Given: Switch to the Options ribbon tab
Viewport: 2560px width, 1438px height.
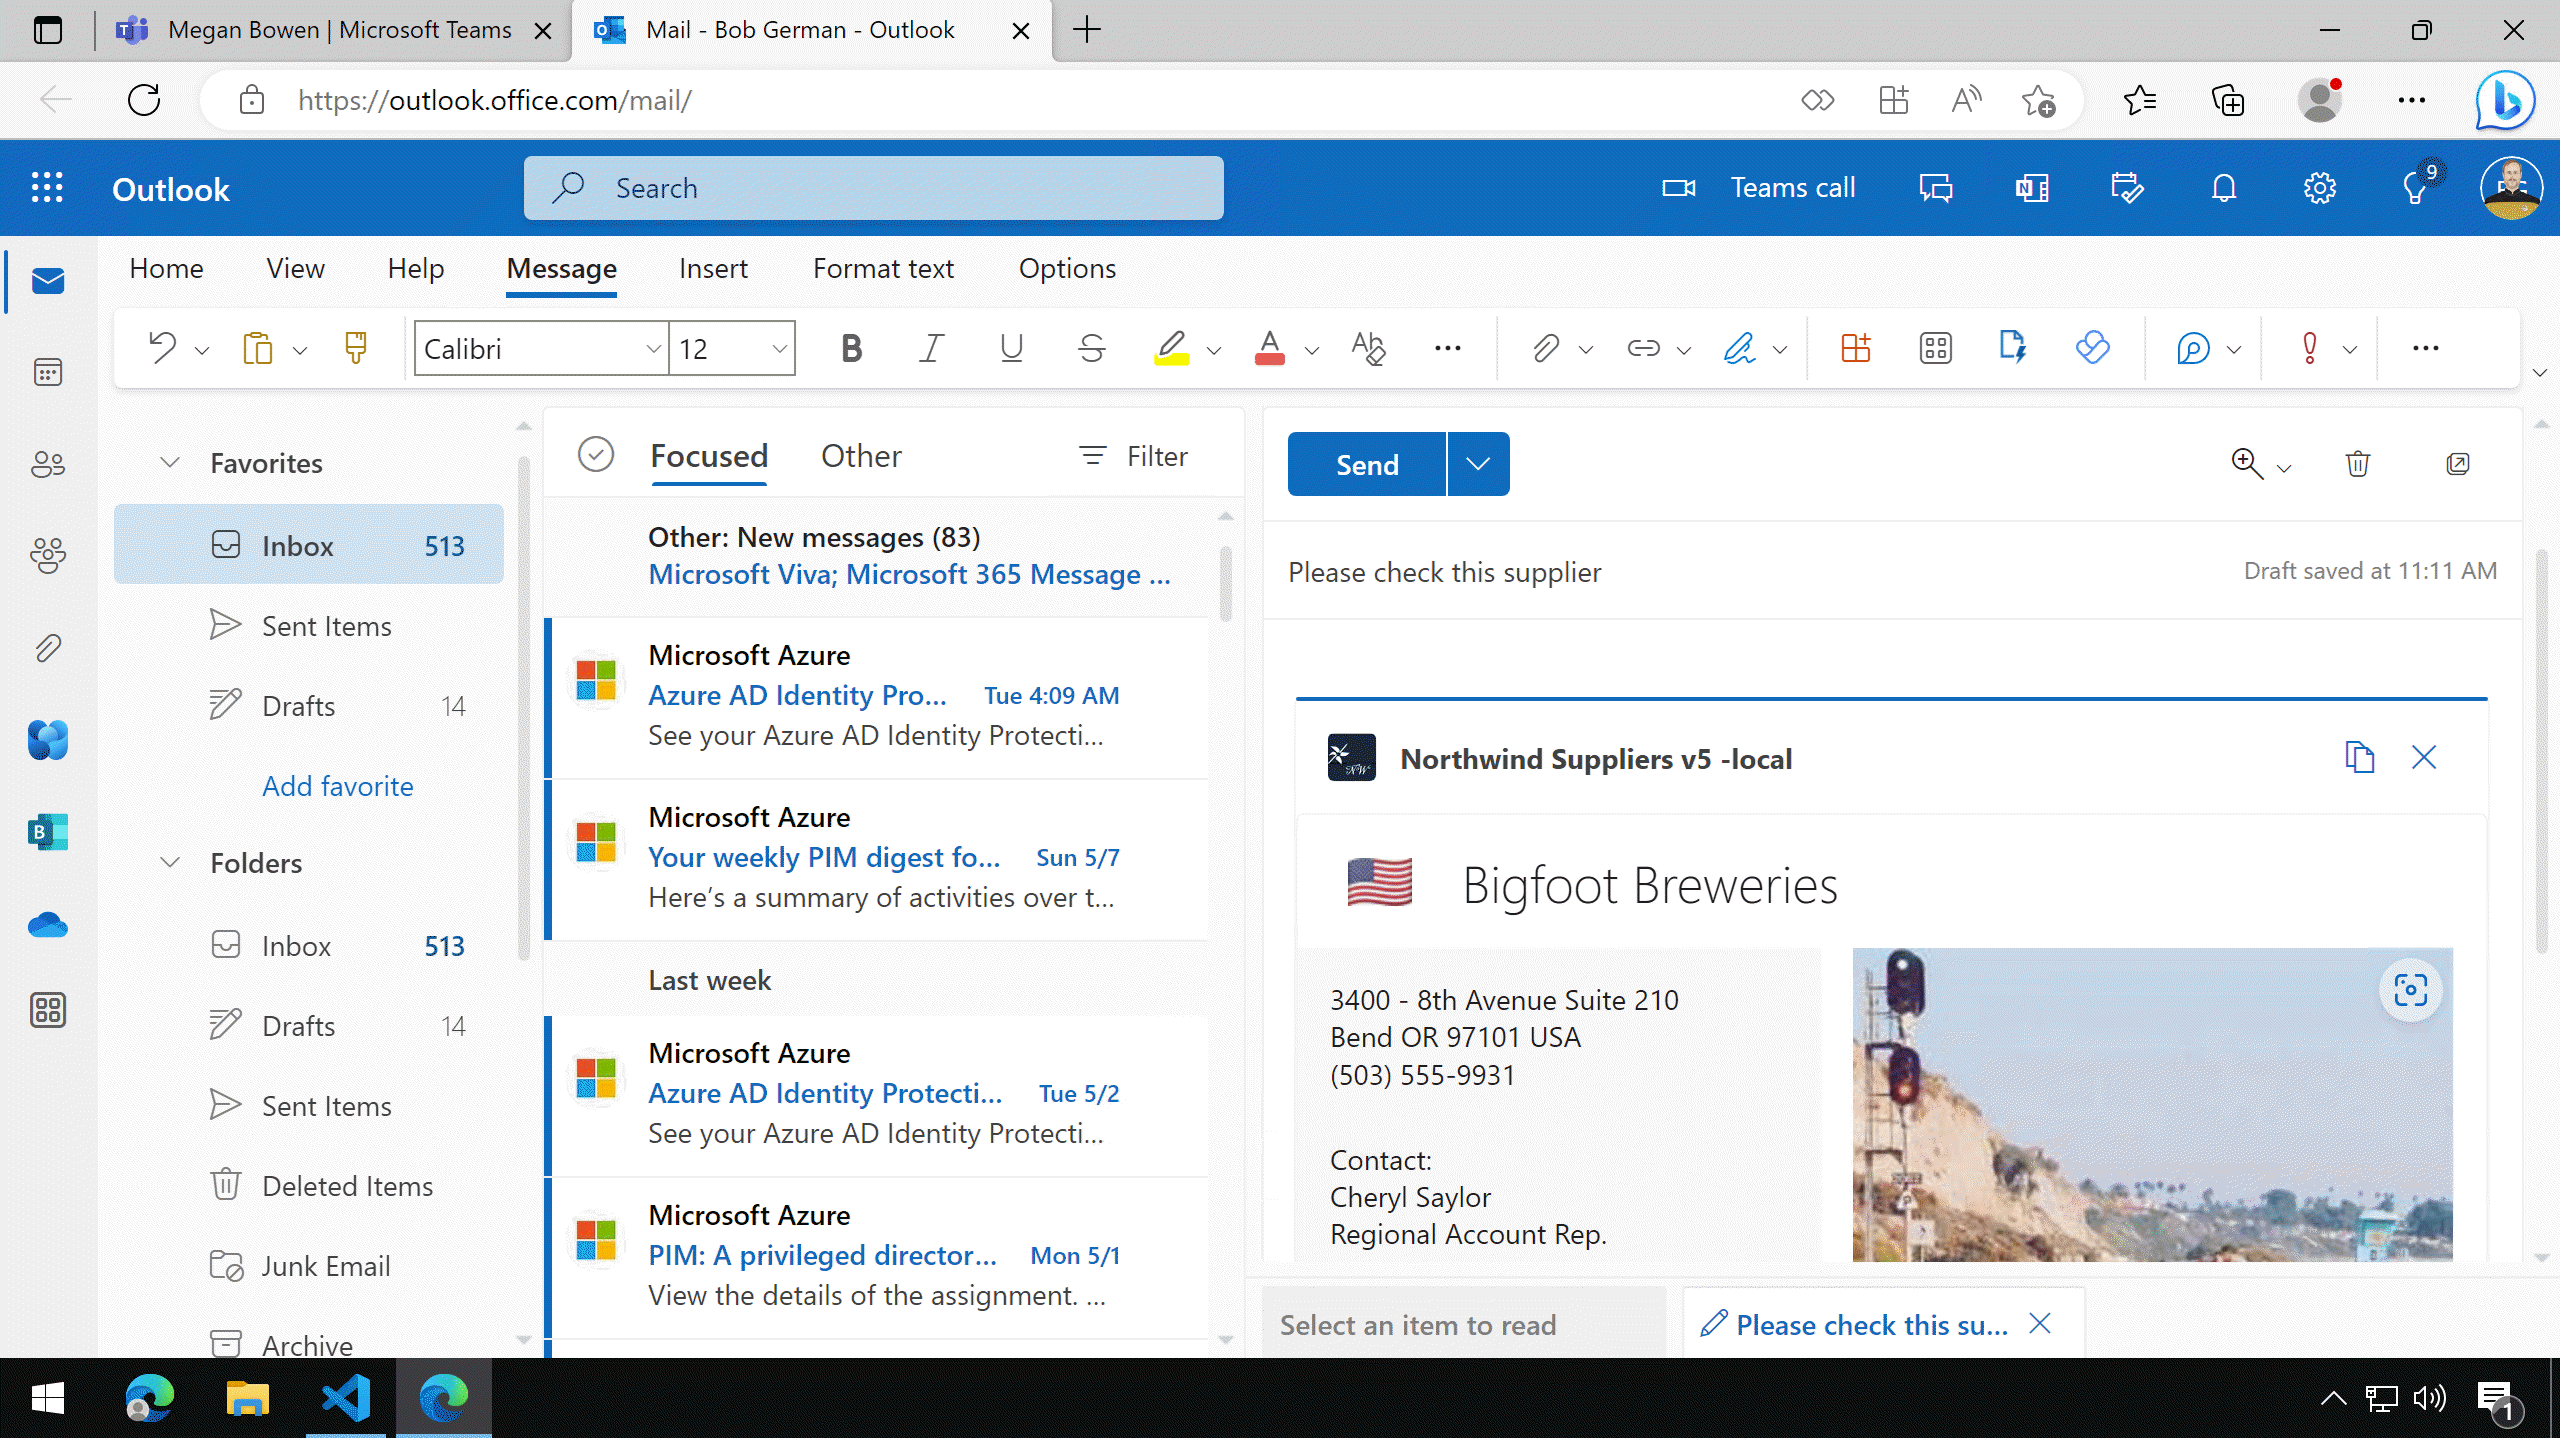Looking at the screenshot, I should (x=1067, y=268).
